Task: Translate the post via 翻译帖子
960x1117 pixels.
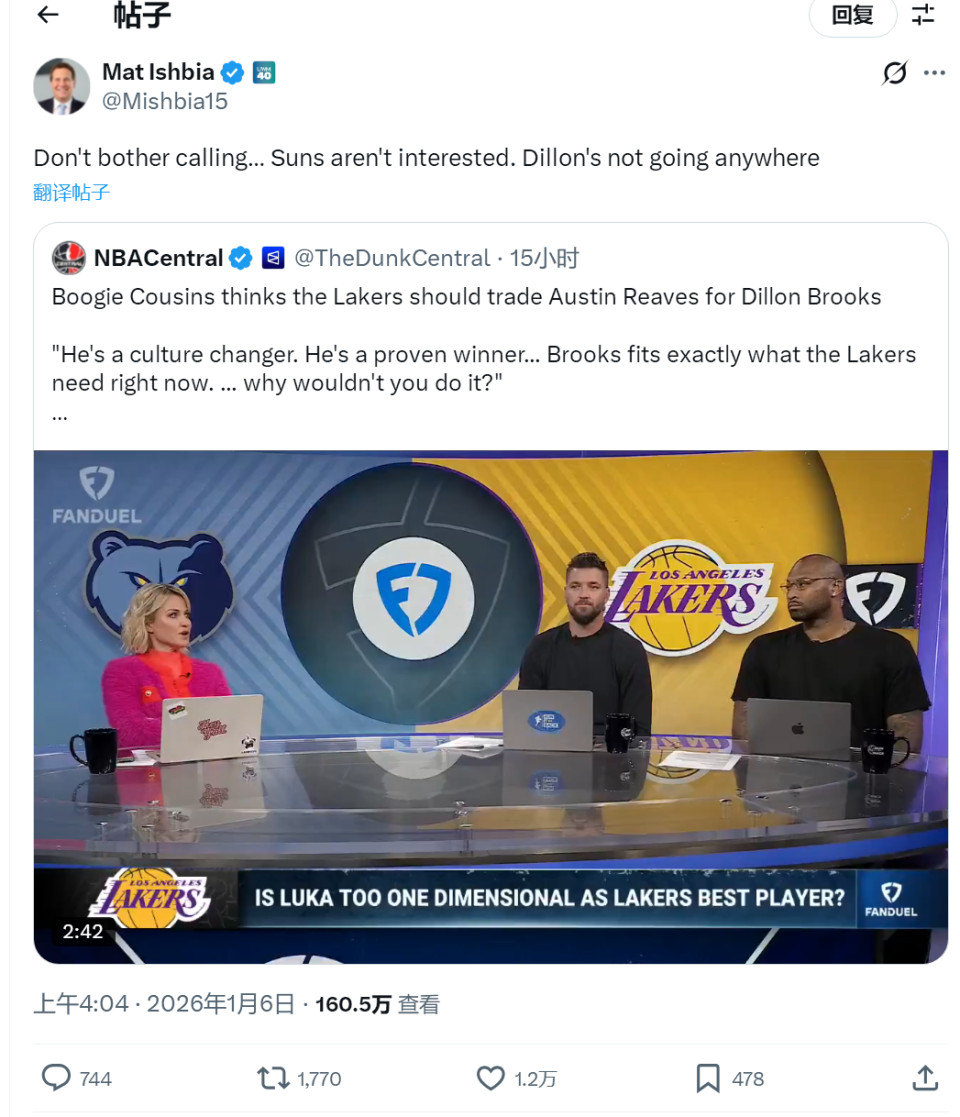Action: pos(71,192)
